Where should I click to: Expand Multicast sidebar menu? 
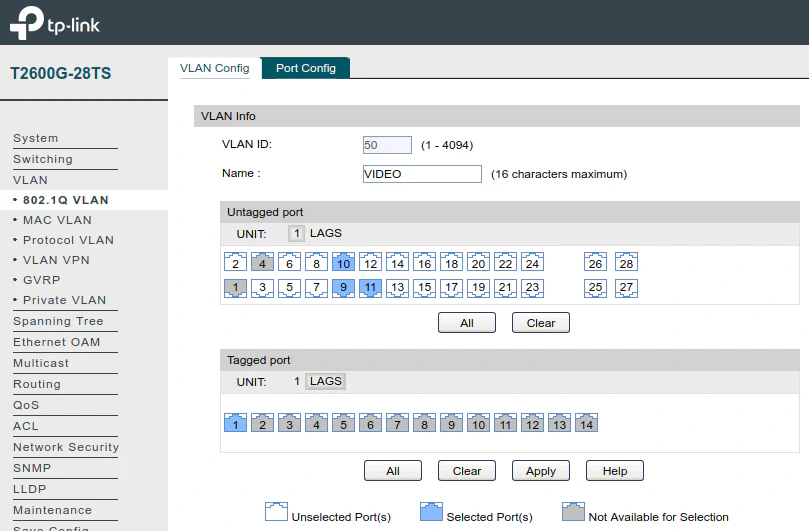point(41,363)
